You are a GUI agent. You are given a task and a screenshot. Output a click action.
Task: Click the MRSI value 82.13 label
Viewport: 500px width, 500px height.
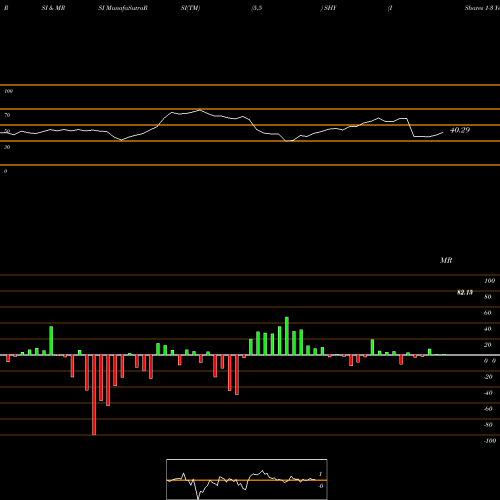(465, 292)
